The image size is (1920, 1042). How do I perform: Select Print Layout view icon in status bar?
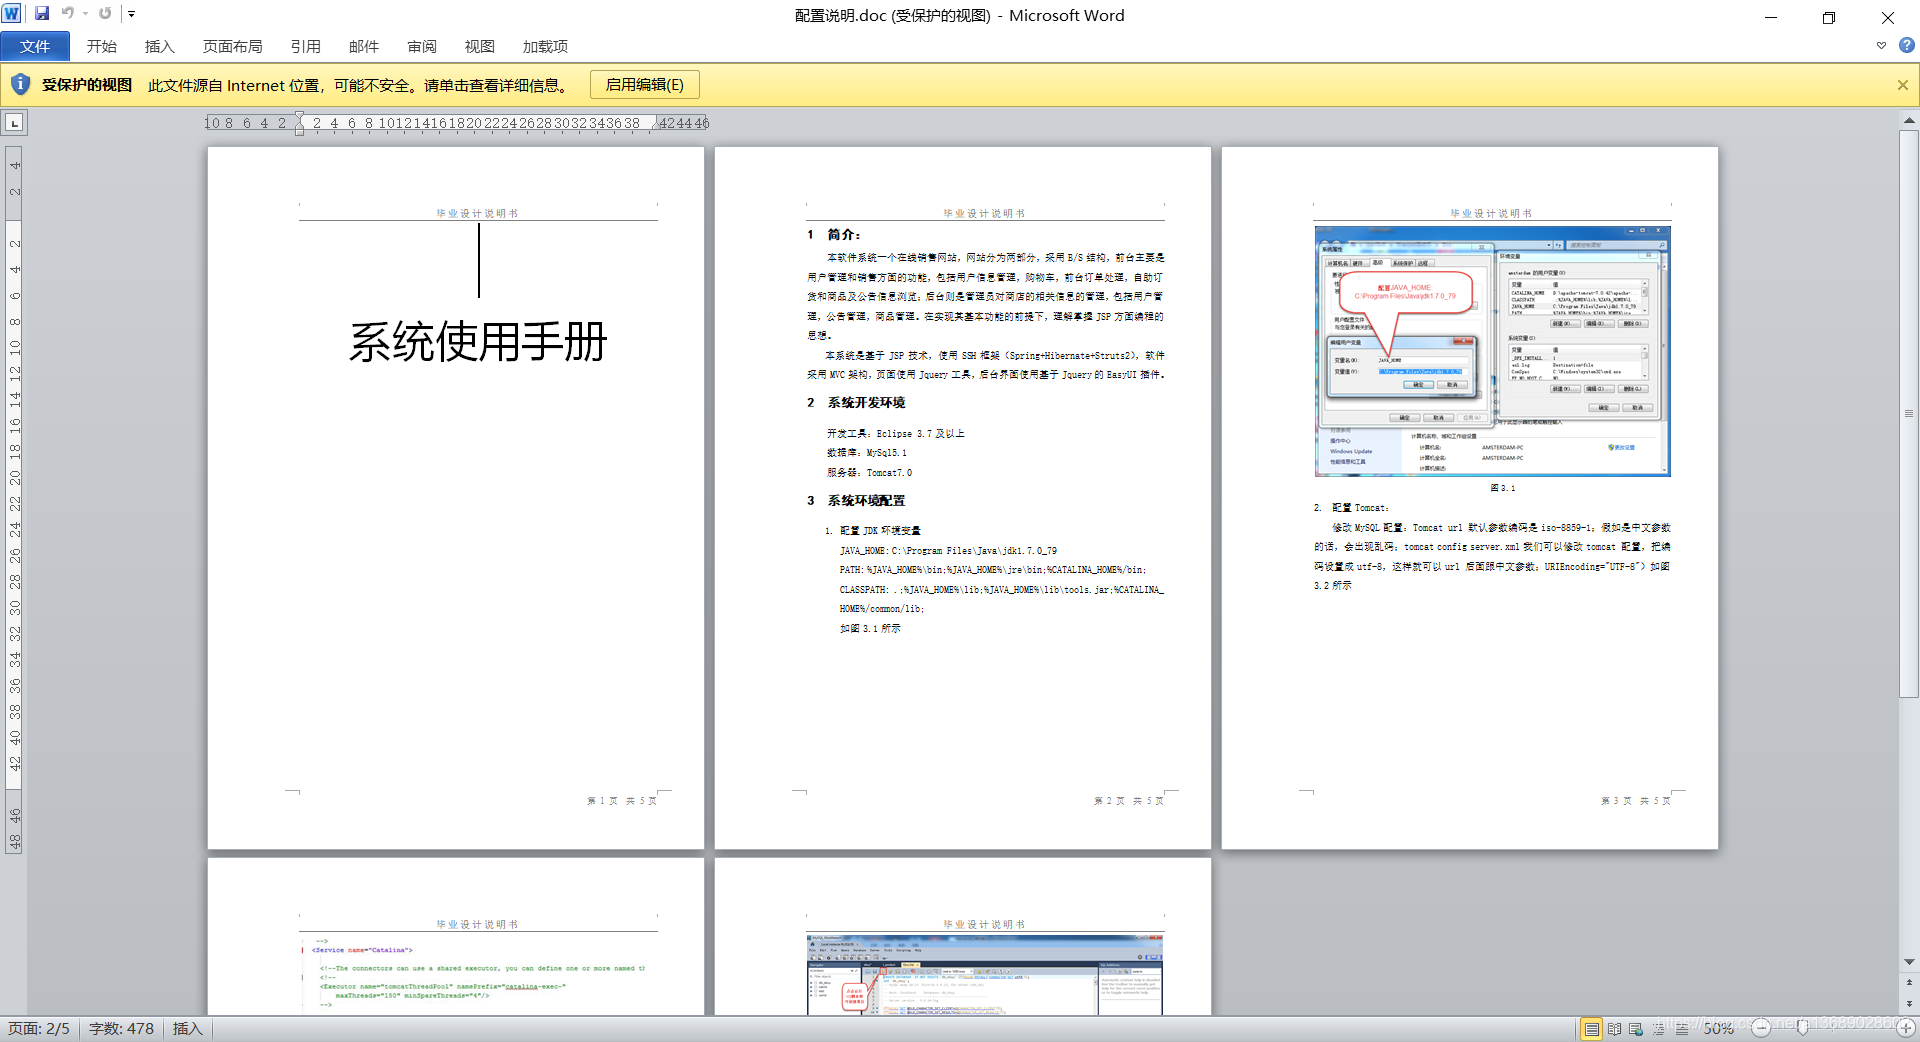click(1591, 1029)
